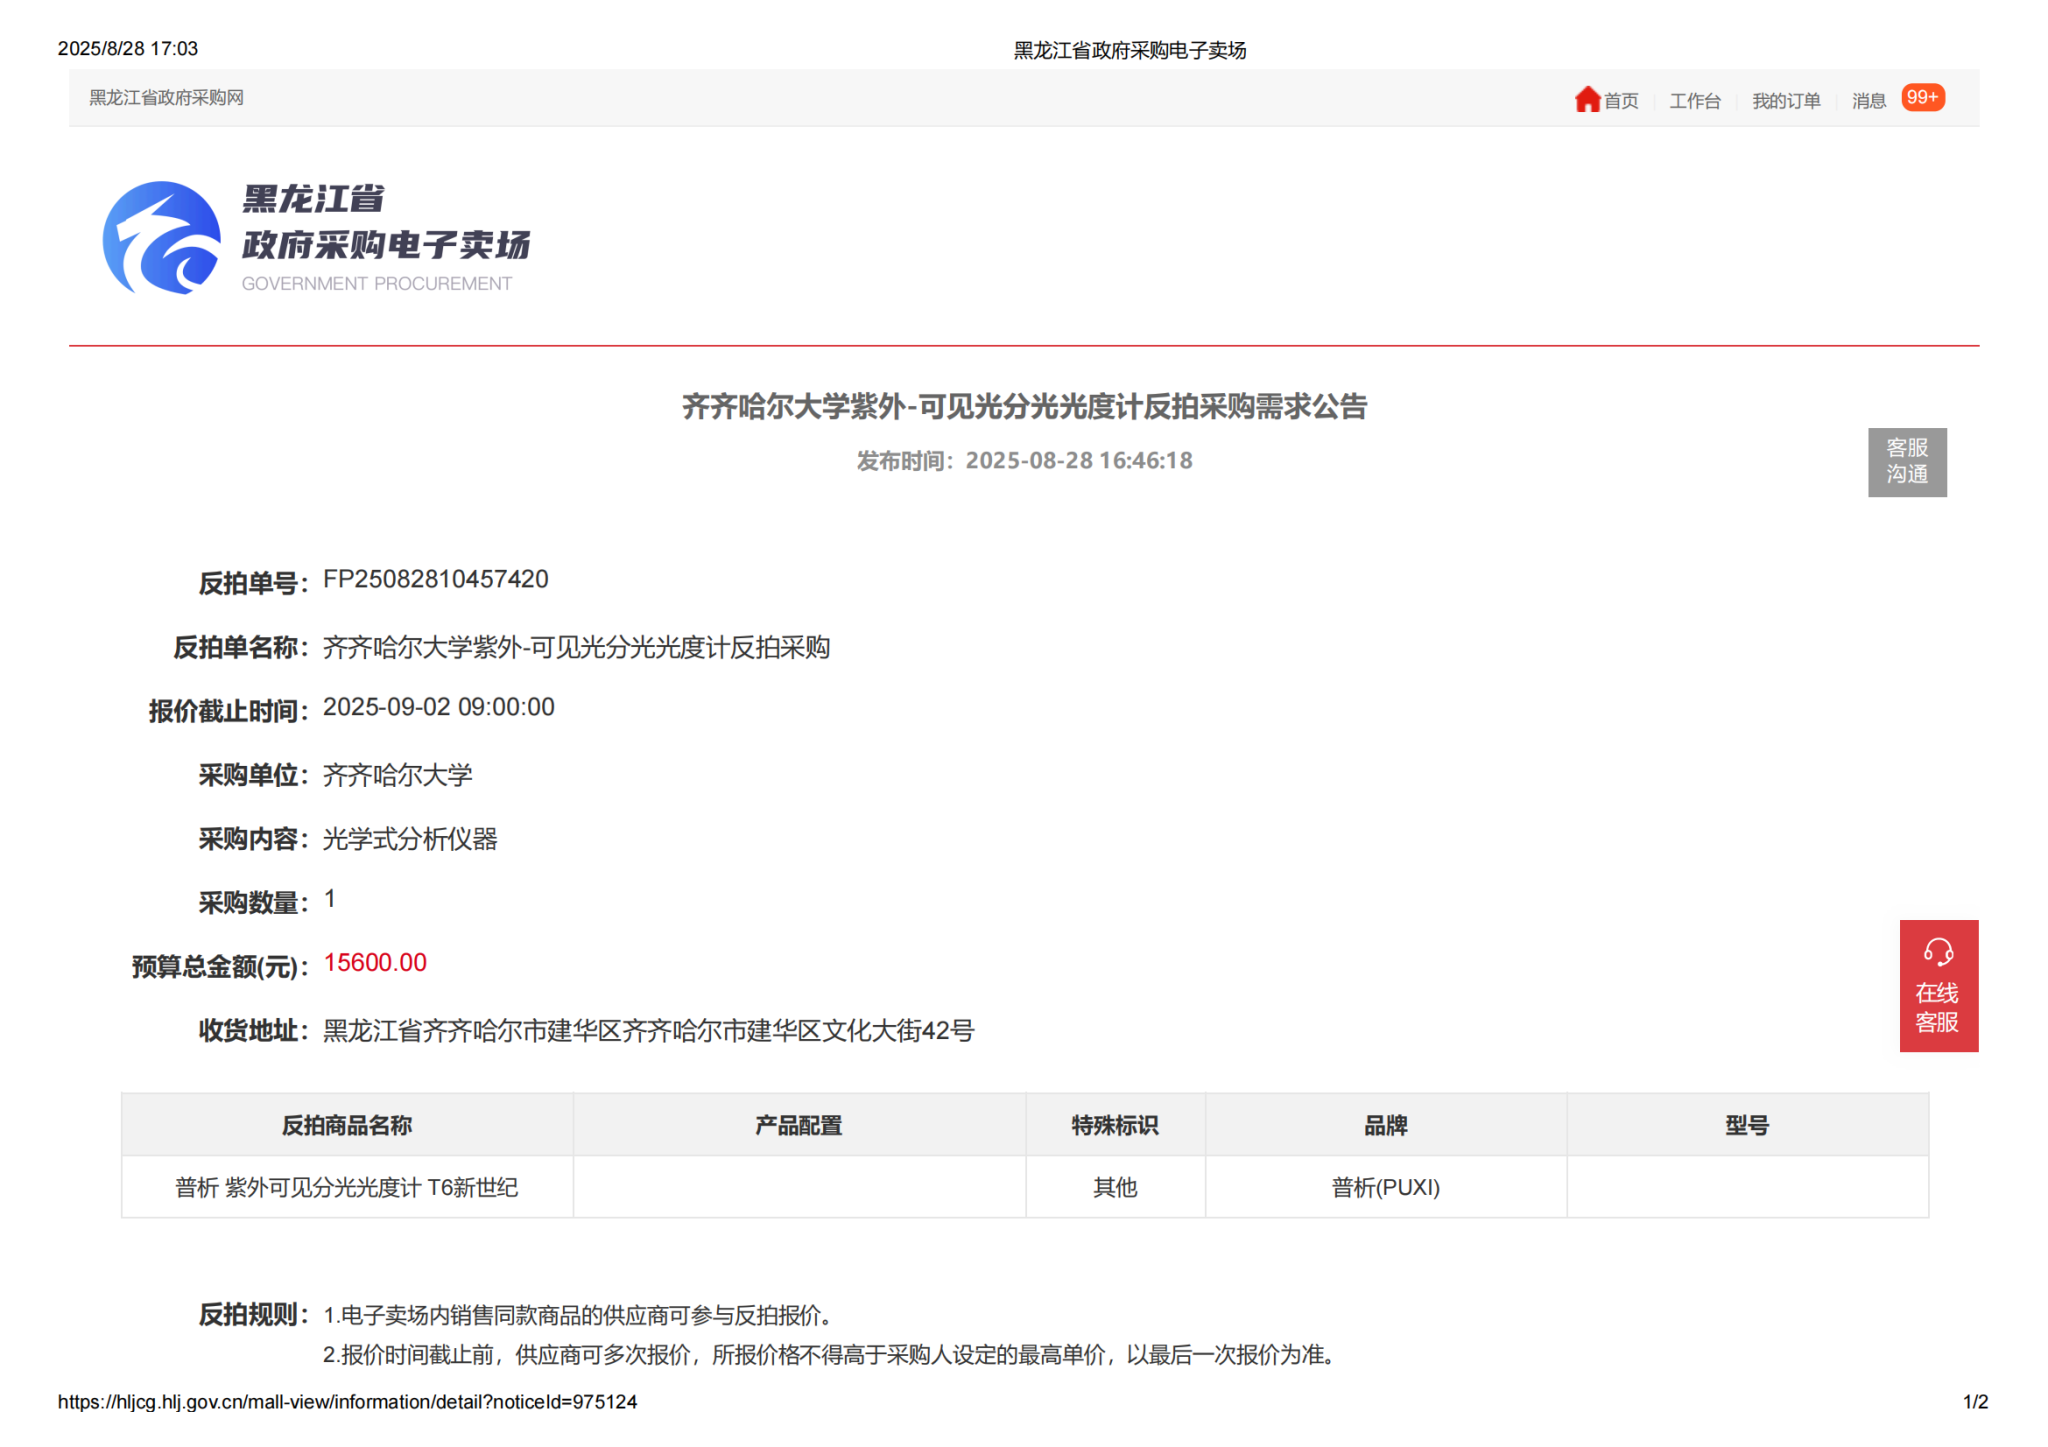Click the headset online service icon
The width and height of the screenshot is (2048, 1447).
coord(1938,951)
